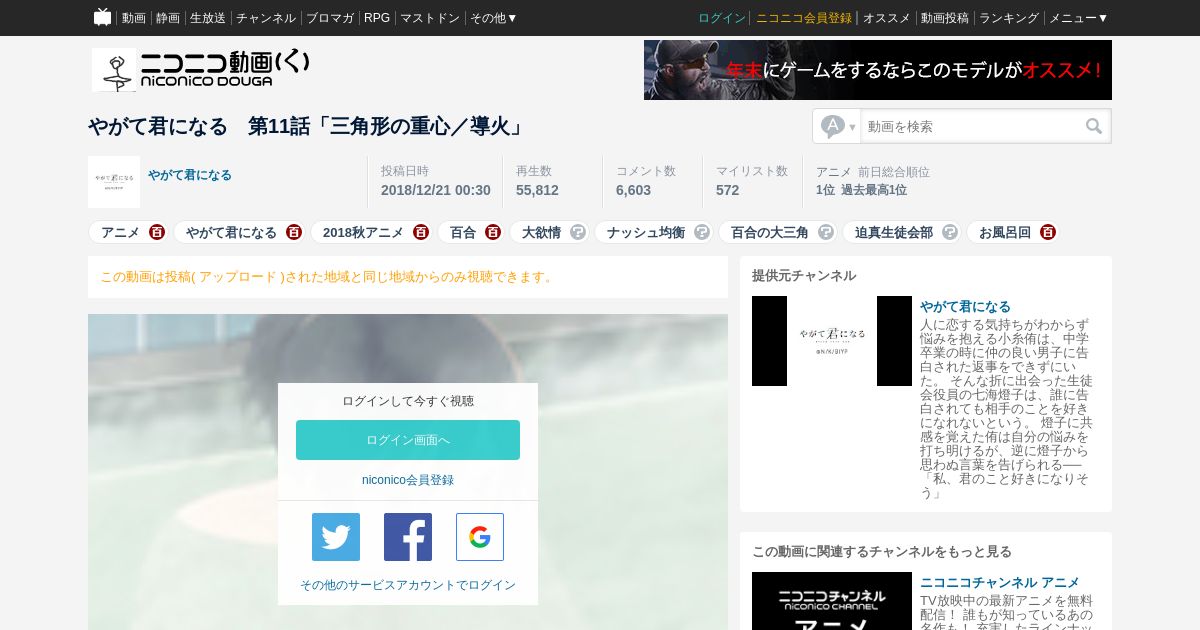Open やがて君になる link in 提供元チャンネル
The image size is (1200, 630).
click(x=965, y=307)
